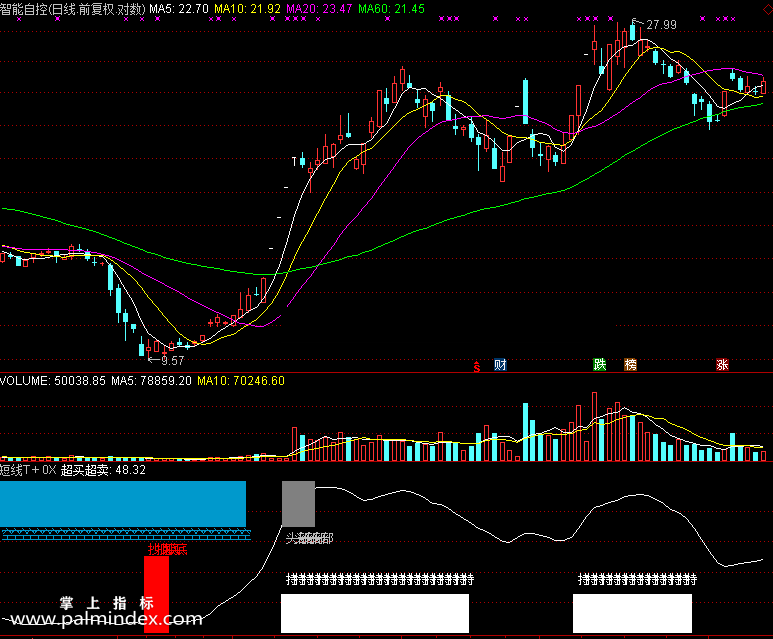The image size is (773, 639).
Task: Click the red S signal icon
Action: point(477,366)
